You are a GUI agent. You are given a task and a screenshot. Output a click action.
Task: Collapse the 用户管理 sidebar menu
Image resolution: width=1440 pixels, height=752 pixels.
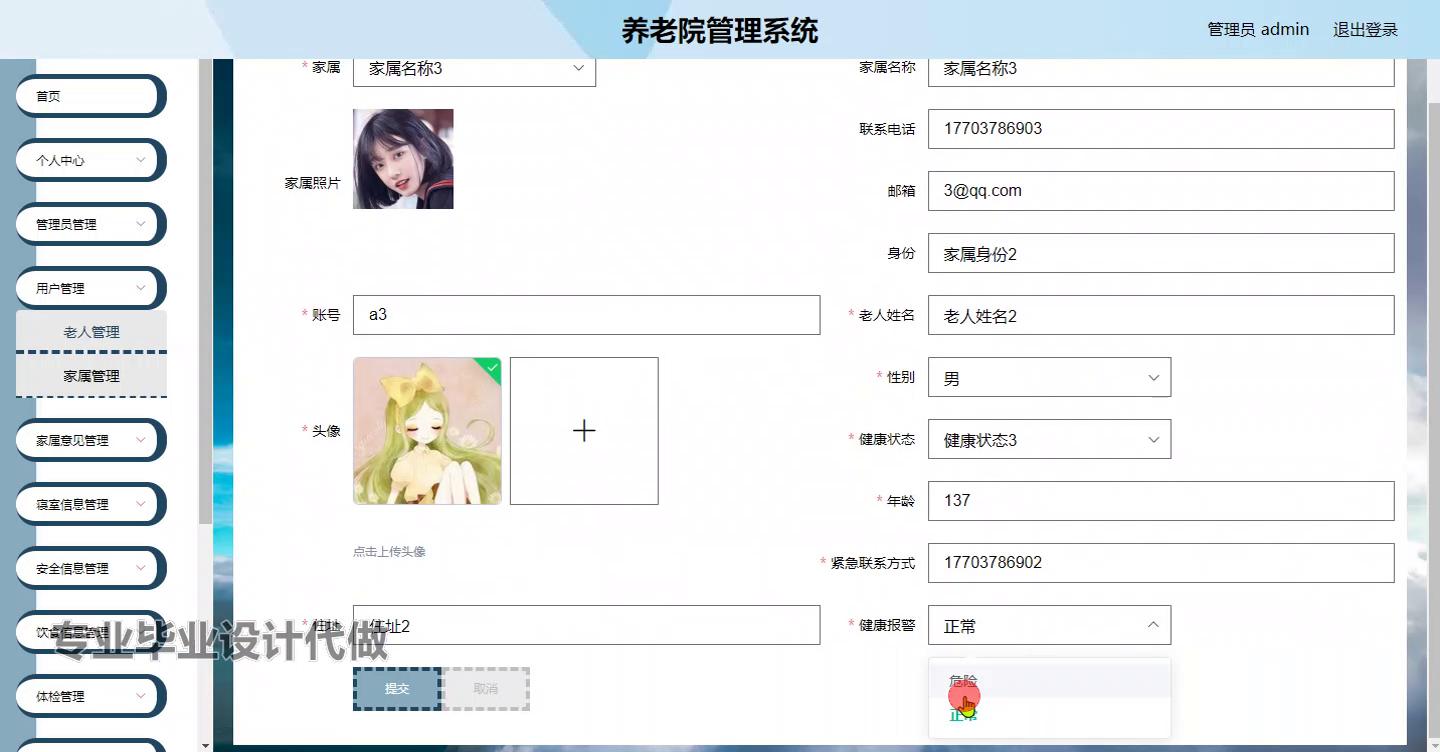coord(90,288)
